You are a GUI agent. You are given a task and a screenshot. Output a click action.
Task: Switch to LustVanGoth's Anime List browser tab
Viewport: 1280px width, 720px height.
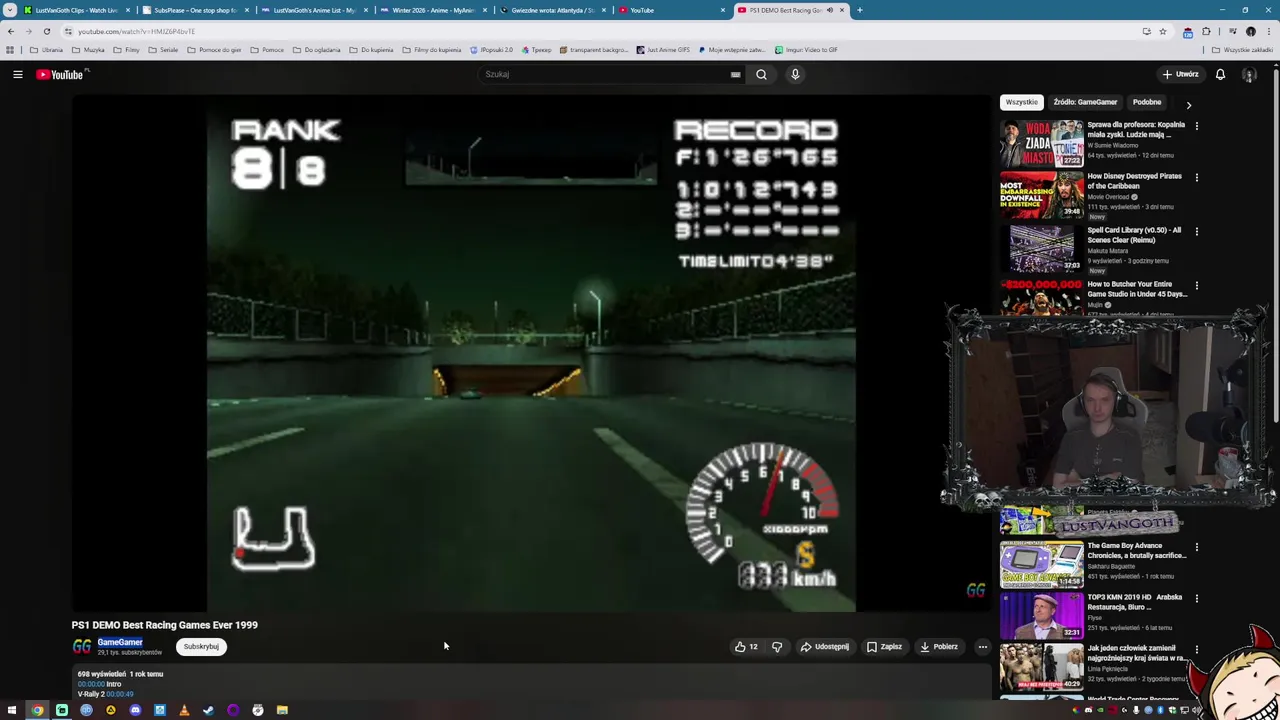(x=314, y=10)
